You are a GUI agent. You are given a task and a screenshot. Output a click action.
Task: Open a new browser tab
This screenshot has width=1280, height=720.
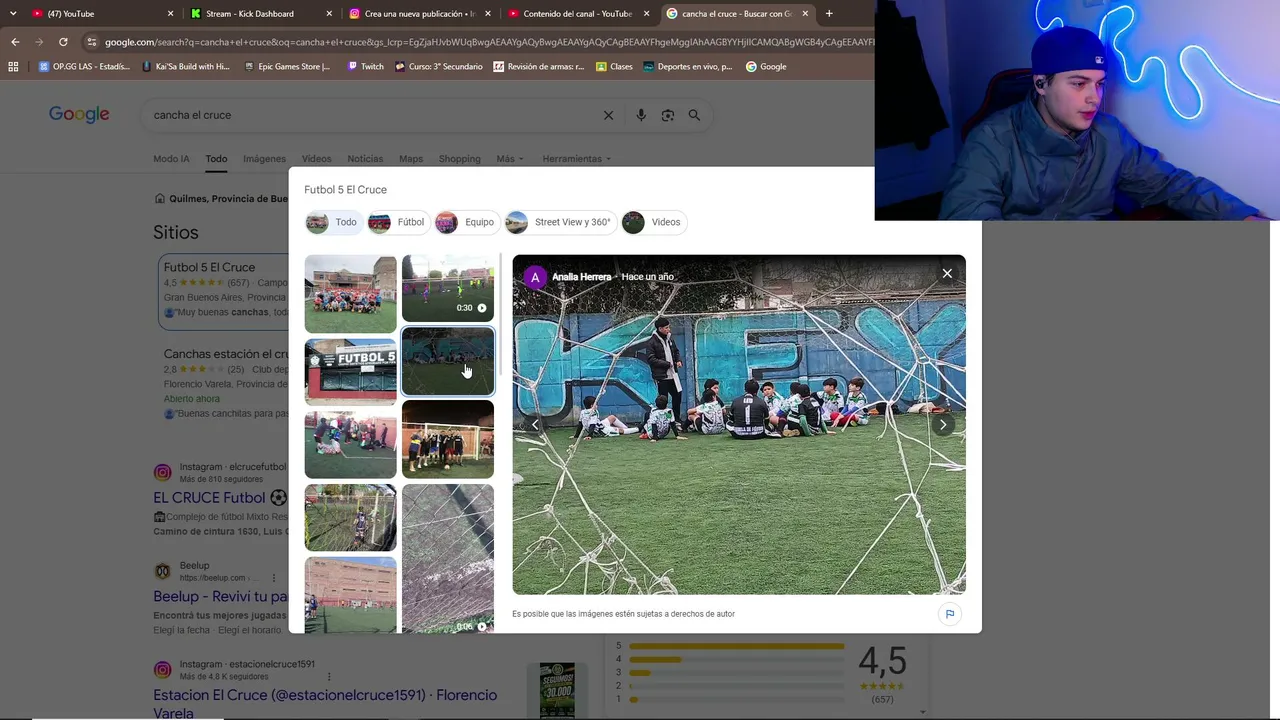point(829,14)
